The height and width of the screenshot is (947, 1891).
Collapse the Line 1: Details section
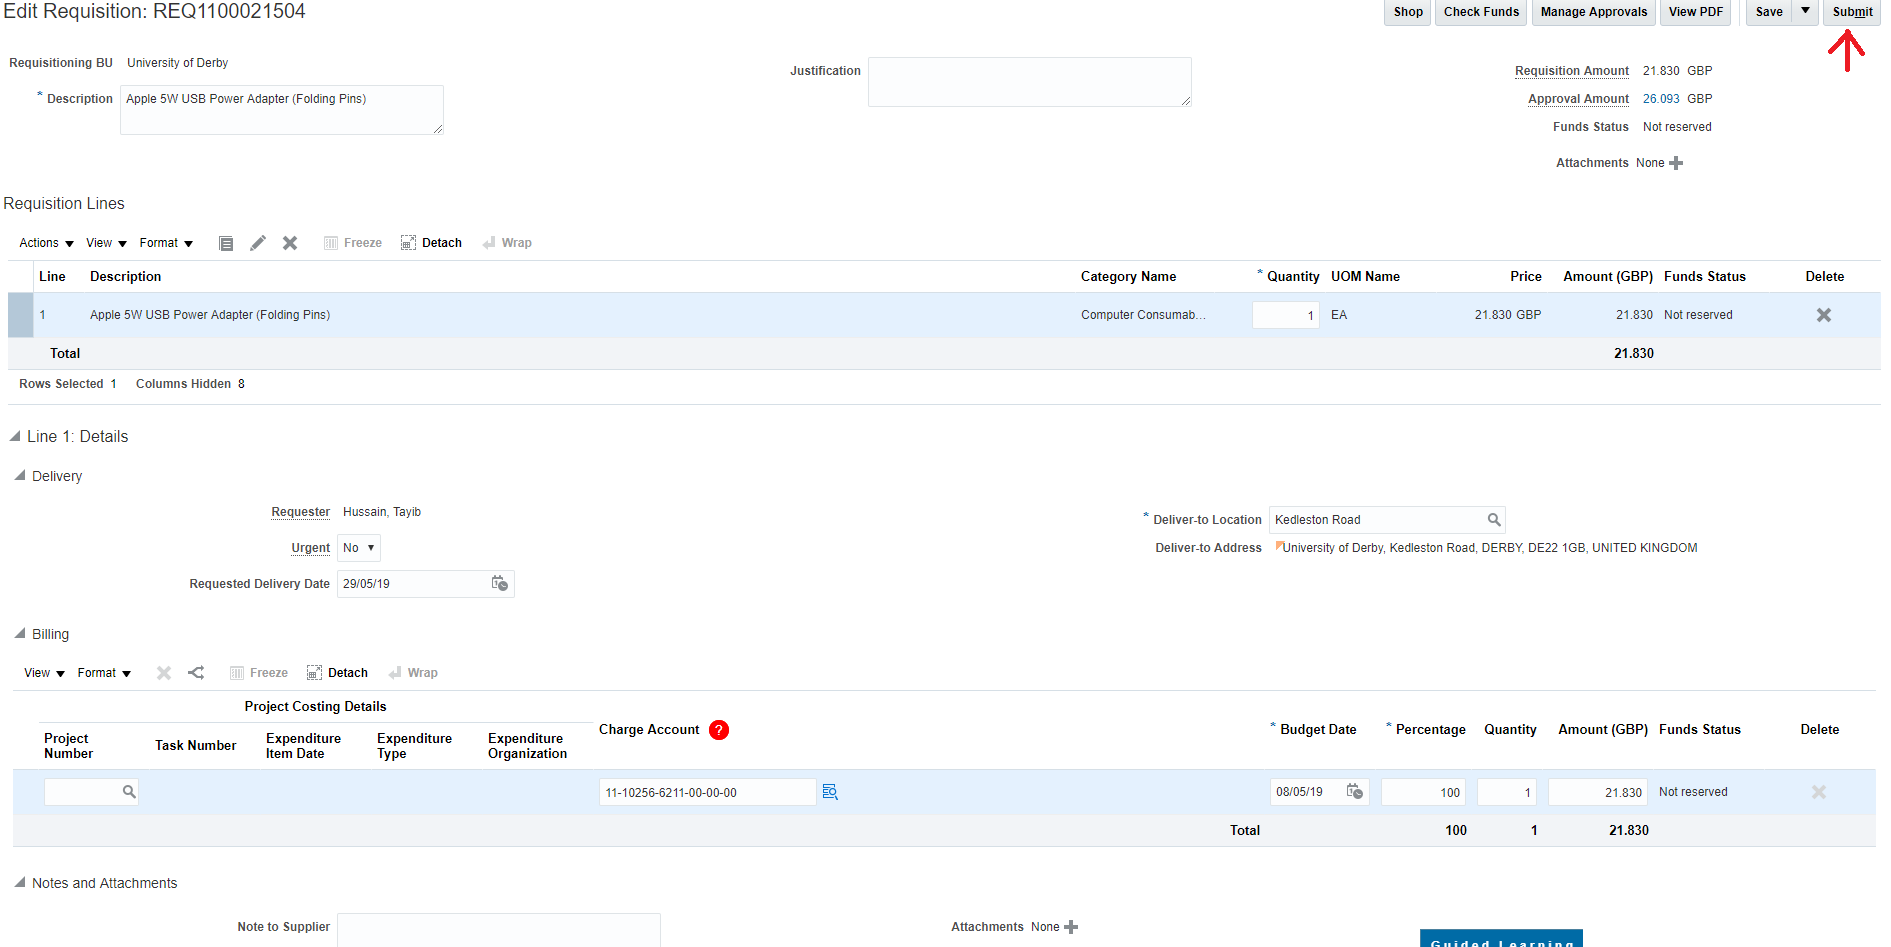[x=15, y=436]
